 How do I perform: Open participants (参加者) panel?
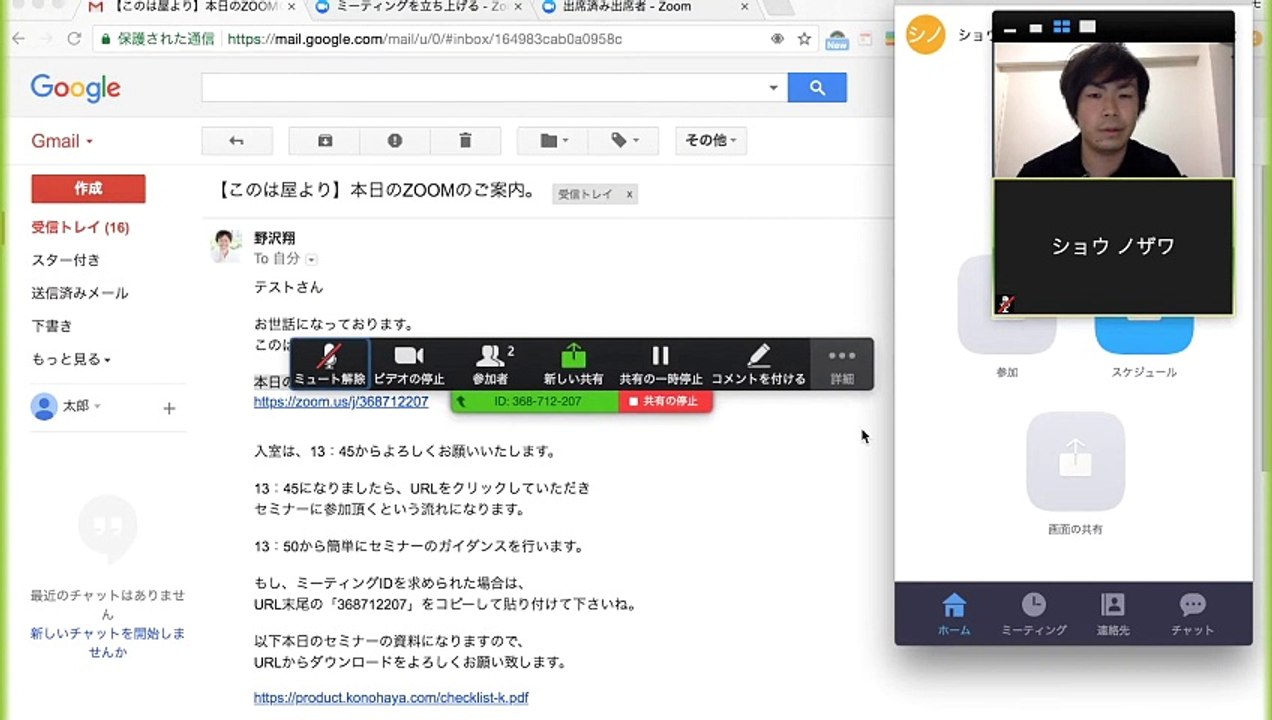(x=491, y=363)
